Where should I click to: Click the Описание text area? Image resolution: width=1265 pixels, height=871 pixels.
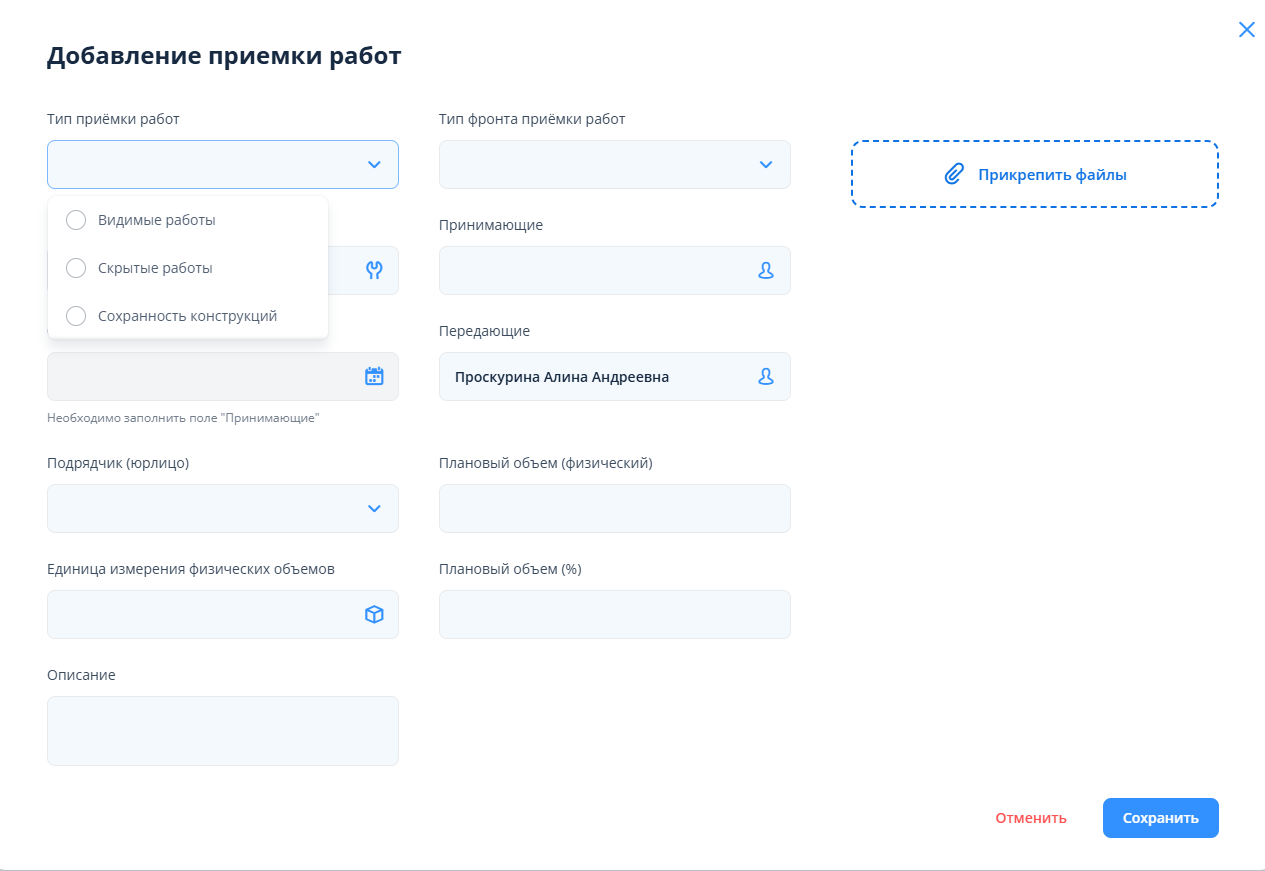click(x=222, y=731)
